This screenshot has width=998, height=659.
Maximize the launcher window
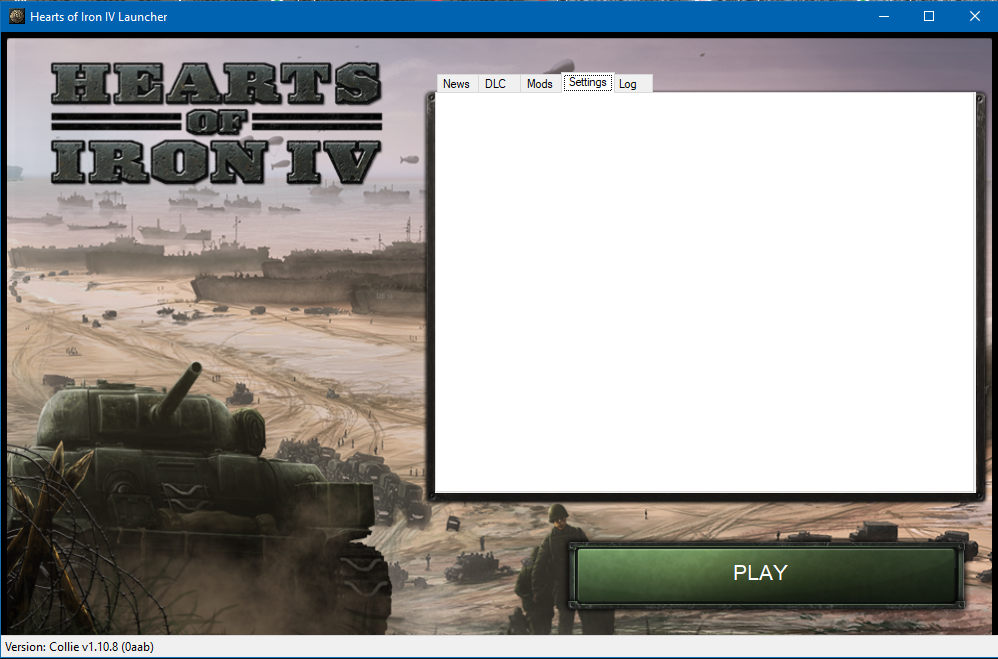(929, 16)
